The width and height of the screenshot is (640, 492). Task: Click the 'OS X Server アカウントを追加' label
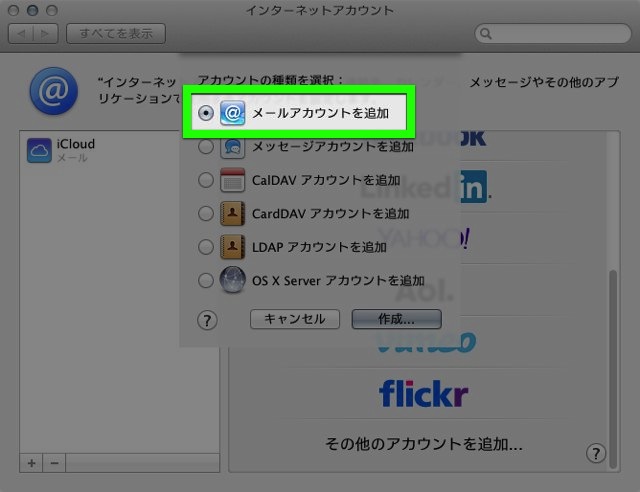338,281
